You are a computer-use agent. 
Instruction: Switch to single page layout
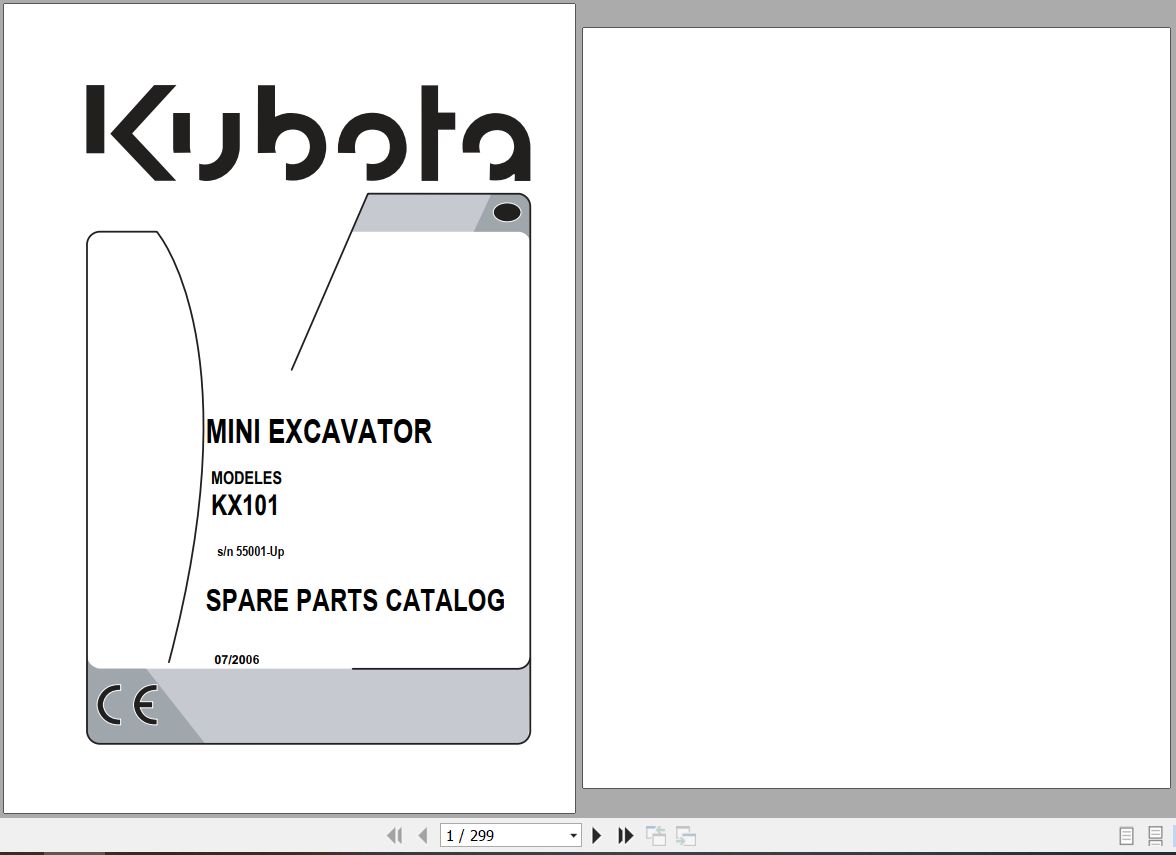coord(1126,835)
